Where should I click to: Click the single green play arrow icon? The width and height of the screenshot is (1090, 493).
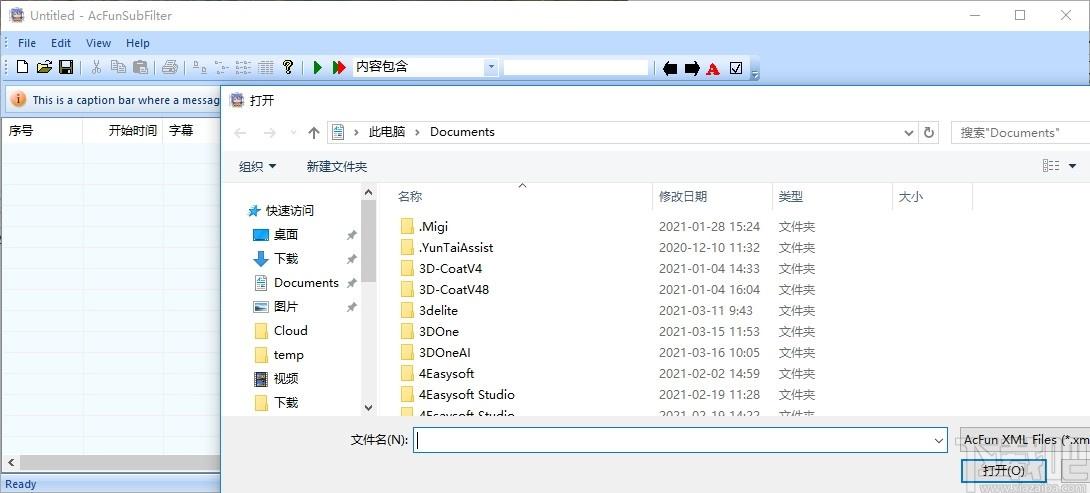318,67
